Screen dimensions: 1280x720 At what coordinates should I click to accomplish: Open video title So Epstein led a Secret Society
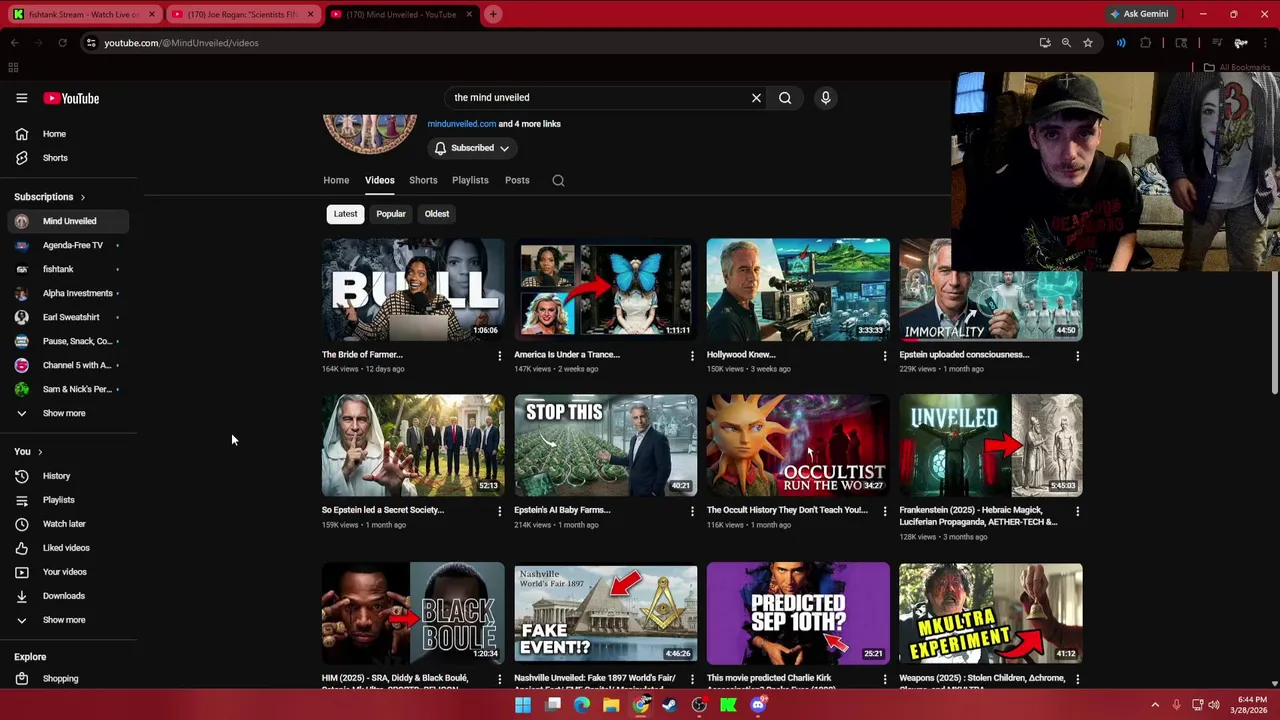pos(383,510)
